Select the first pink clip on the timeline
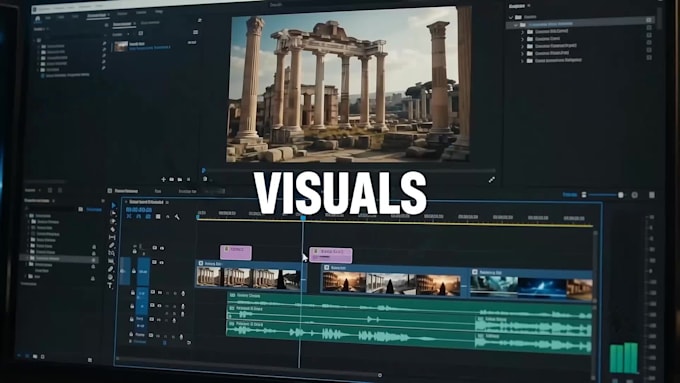 pyautogui.click(x=236, y=252)
